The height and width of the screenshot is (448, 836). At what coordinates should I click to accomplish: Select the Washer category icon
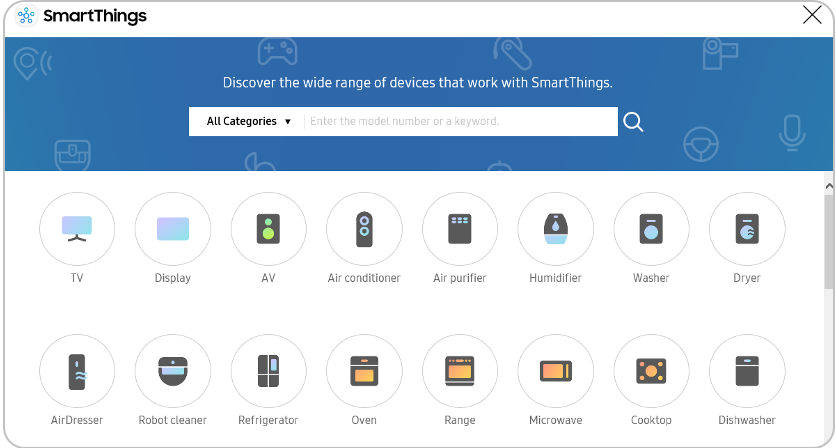[651, 230]
